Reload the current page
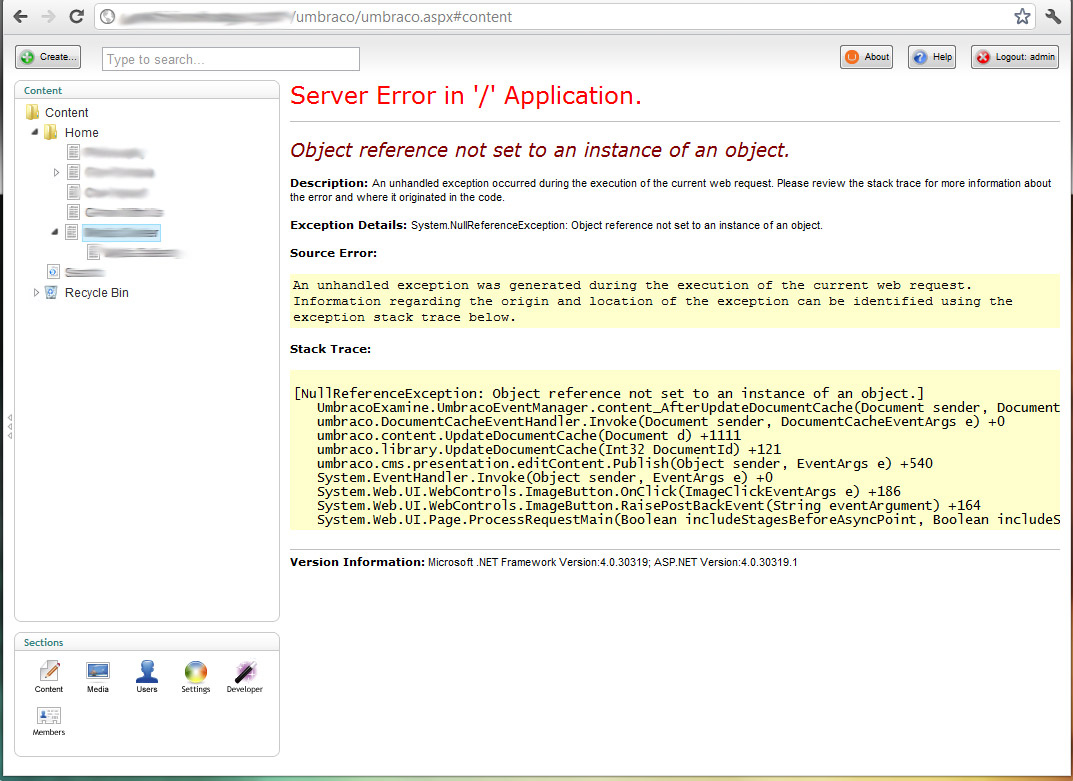The image size is (1073, 781). click(x=77, y=16)
